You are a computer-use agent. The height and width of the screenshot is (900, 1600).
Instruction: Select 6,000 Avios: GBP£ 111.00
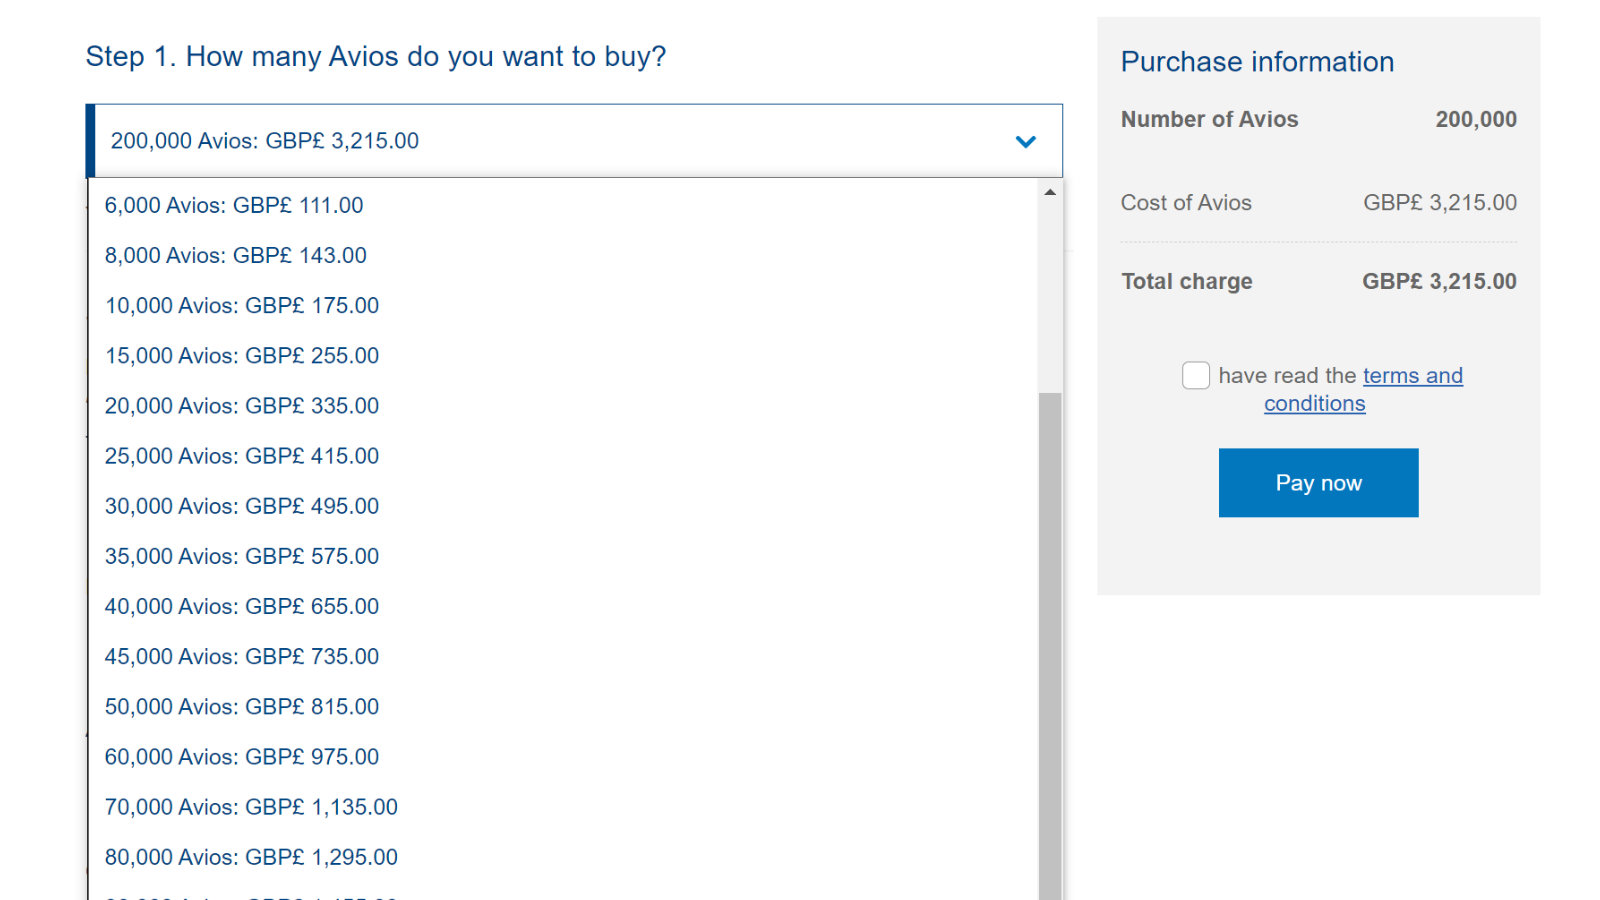[x=564, y=205]
